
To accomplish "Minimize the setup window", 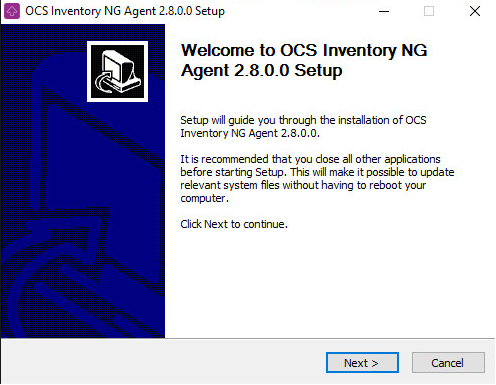I will tap(384, 11).
